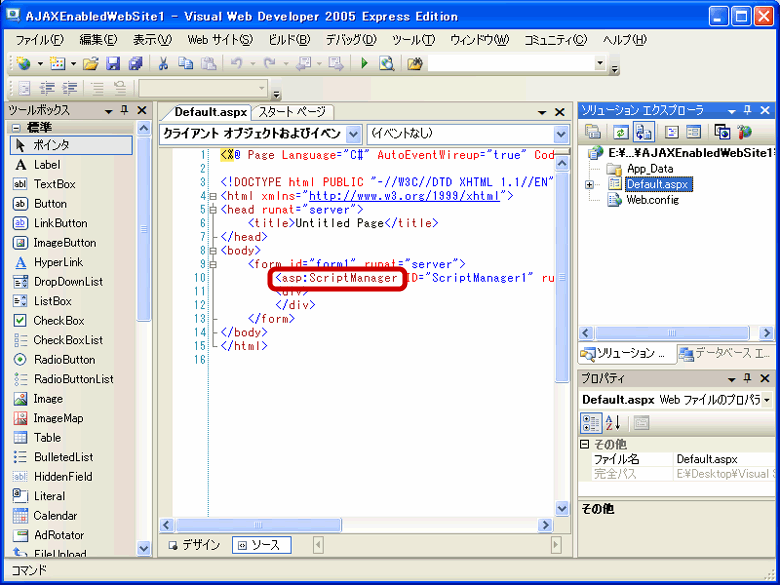The height and width of the screenshot is (585, 780).
Task: Save the file with the floppy icon
Action: (113, 64)
